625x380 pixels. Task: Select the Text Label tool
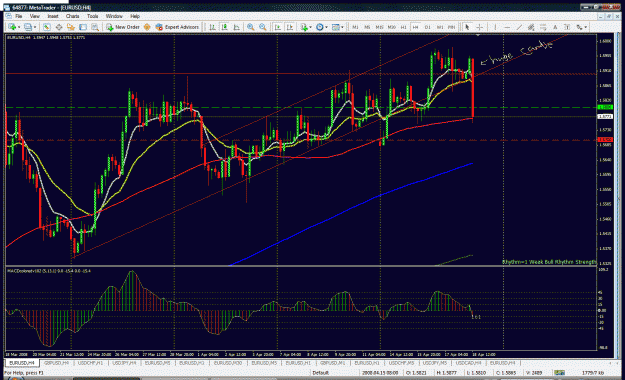click(x=567, y=27)
